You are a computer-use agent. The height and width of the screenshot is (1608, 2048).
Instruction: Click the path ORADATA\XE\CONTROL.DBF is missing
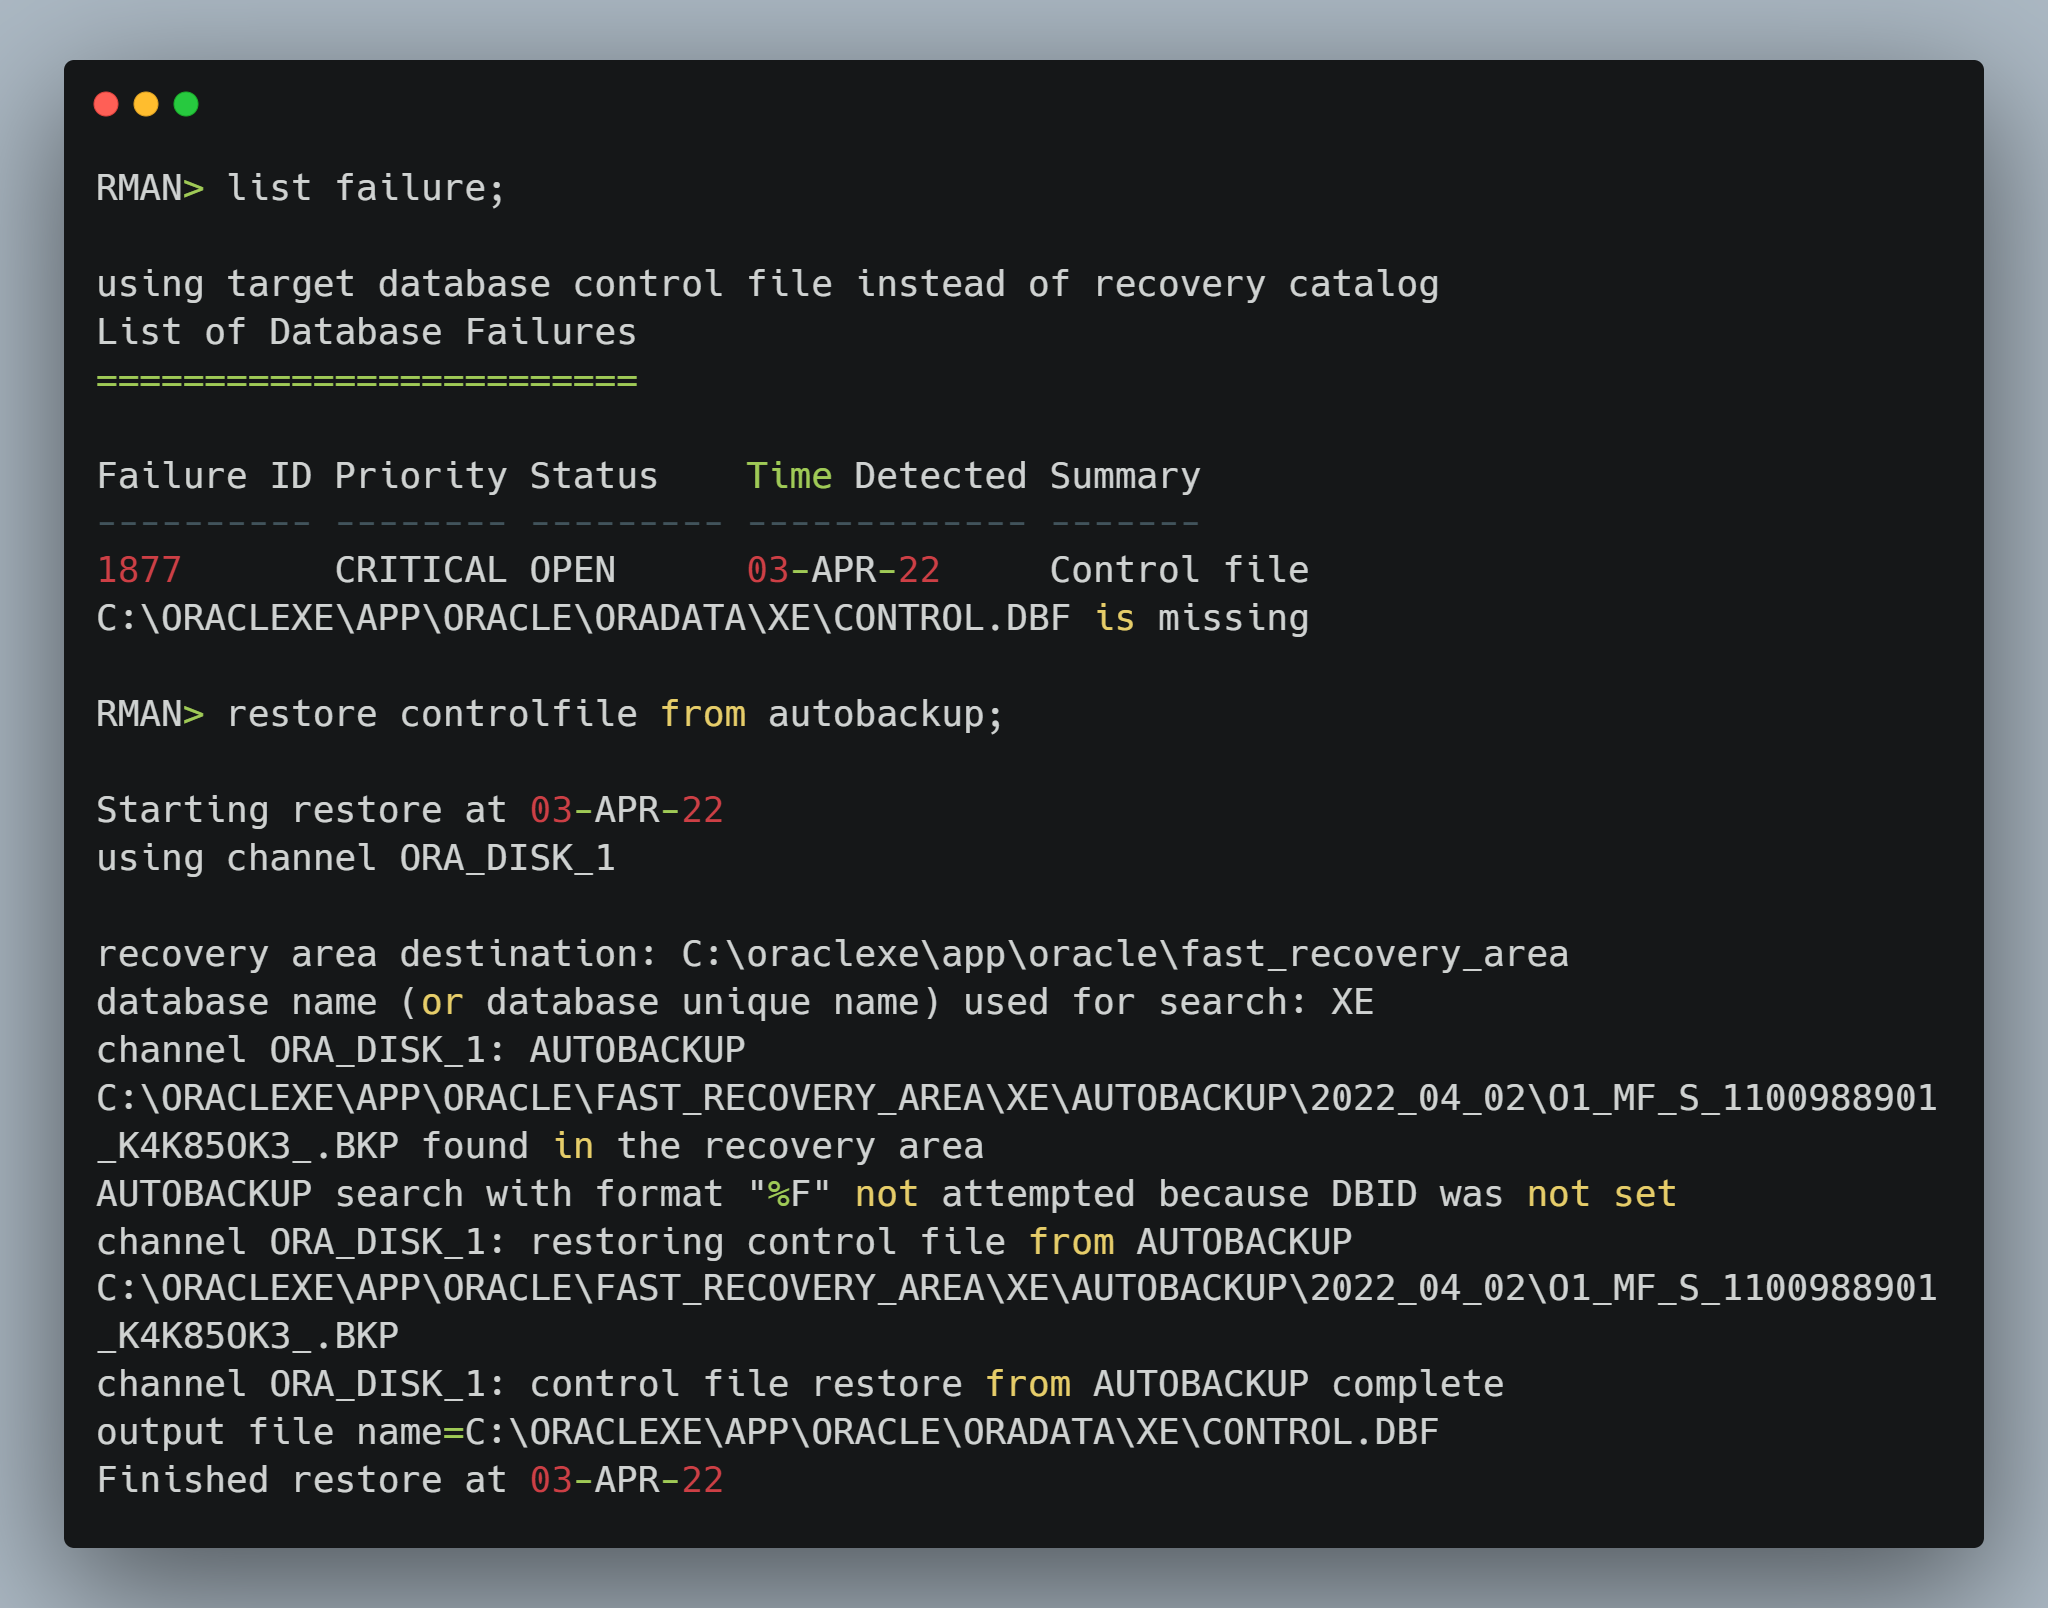coord(702,618)
